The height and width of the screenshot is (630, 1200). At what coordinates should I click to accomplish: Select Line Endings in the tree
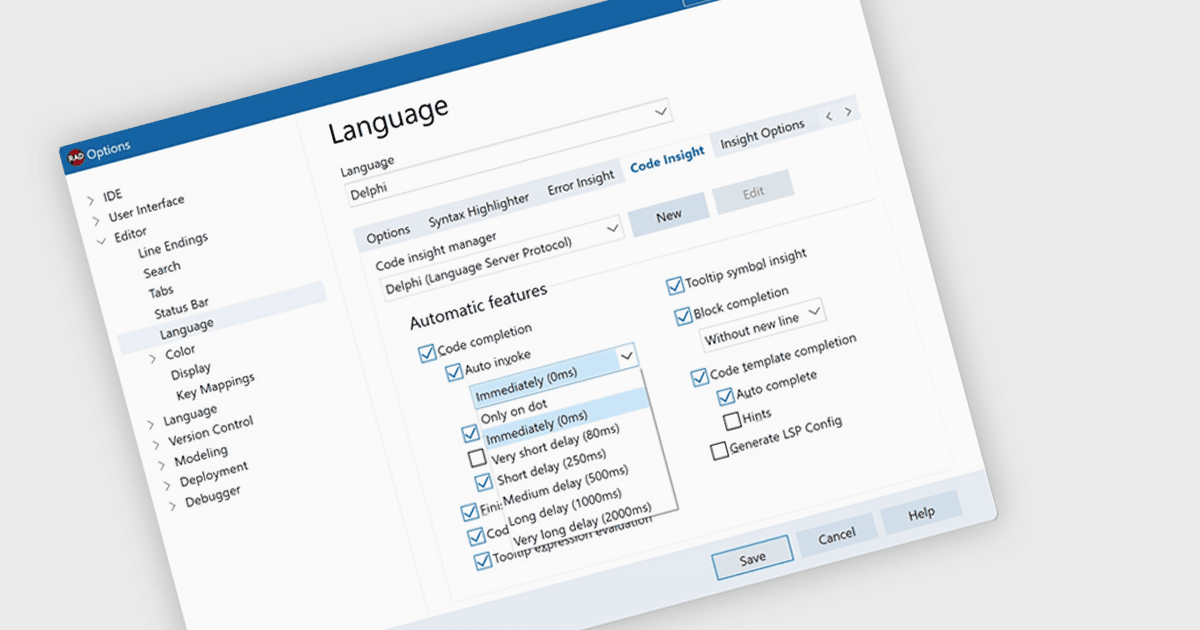(x=173, y=246)
